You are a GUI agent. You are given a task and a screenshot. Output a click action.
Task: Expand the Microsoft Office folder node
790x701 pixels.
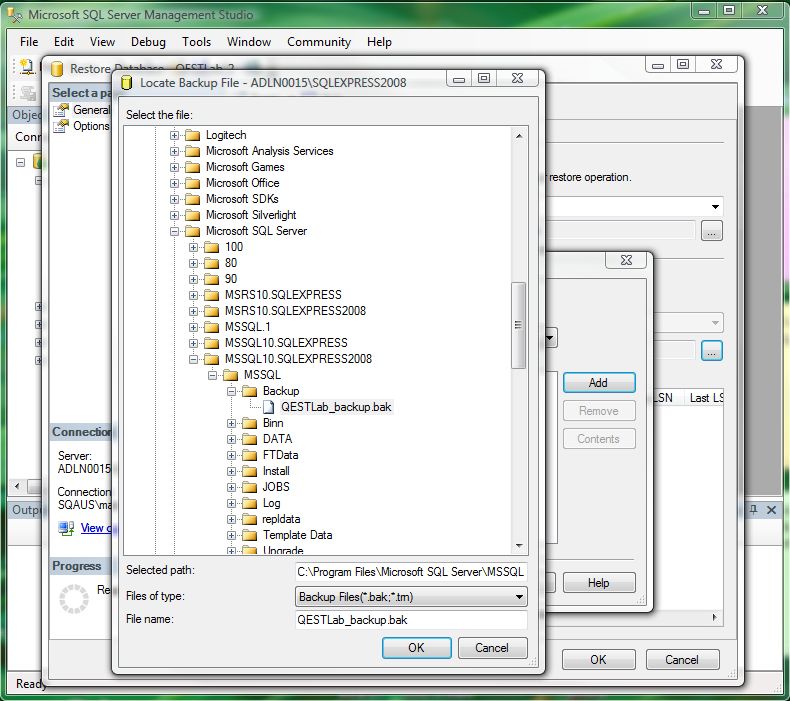(x=175, y=183)
